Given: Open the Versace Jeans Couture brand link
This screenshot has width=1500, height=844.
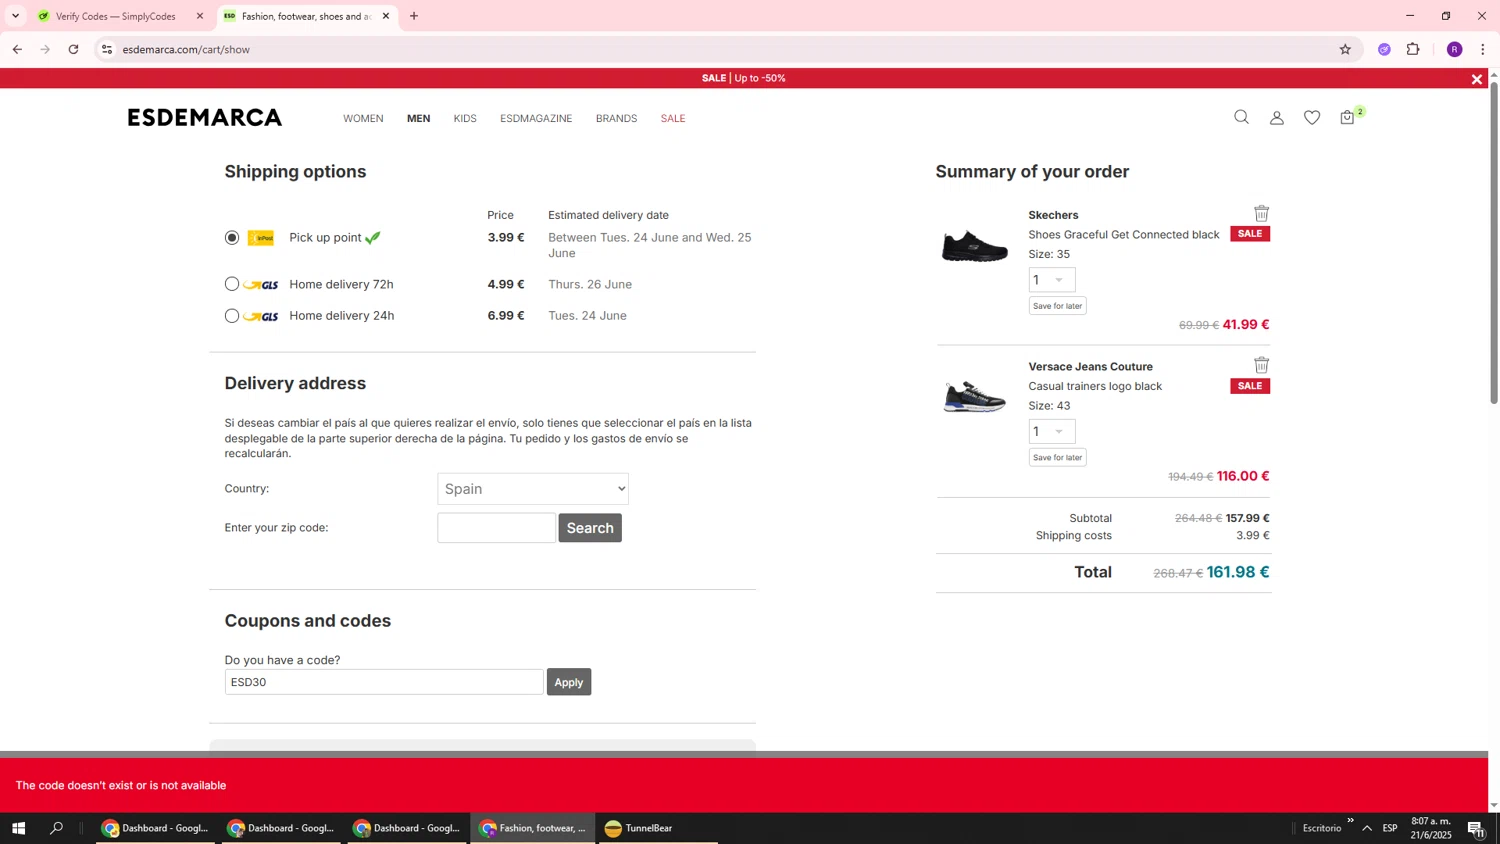Looking at the screenshot, I should click(x=1090, y=367).
